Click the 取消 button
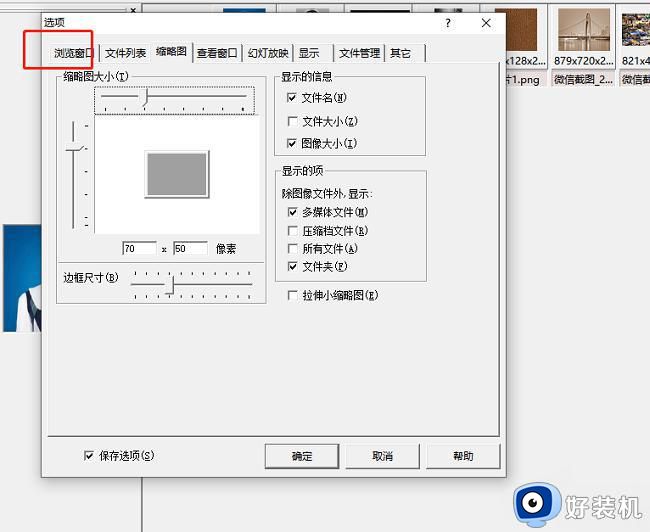 [382, 457]
